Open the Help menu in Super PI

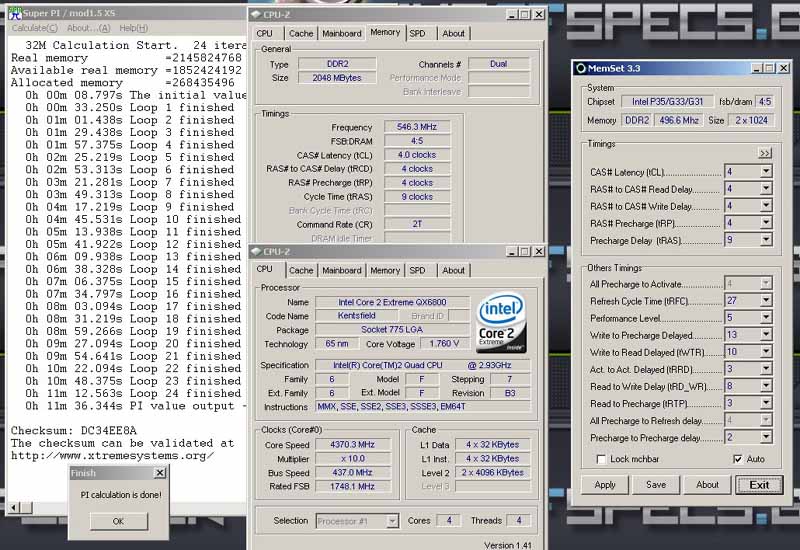click(x=134, y=28)
